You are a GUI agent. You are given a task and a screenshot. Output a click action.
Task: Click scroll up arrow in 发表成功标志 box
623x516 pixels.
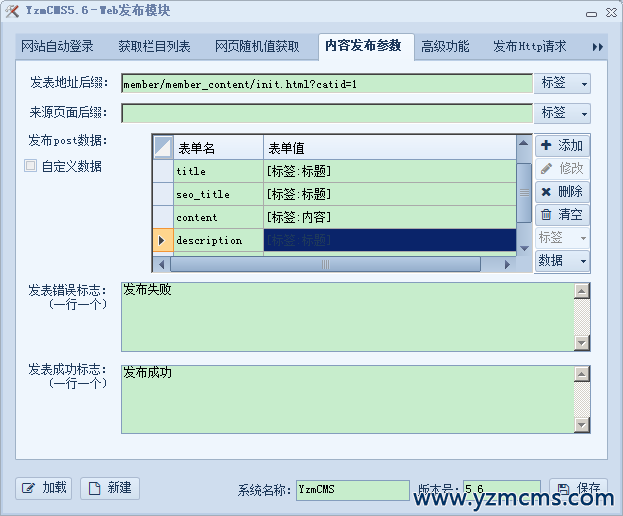pos(582,374)
